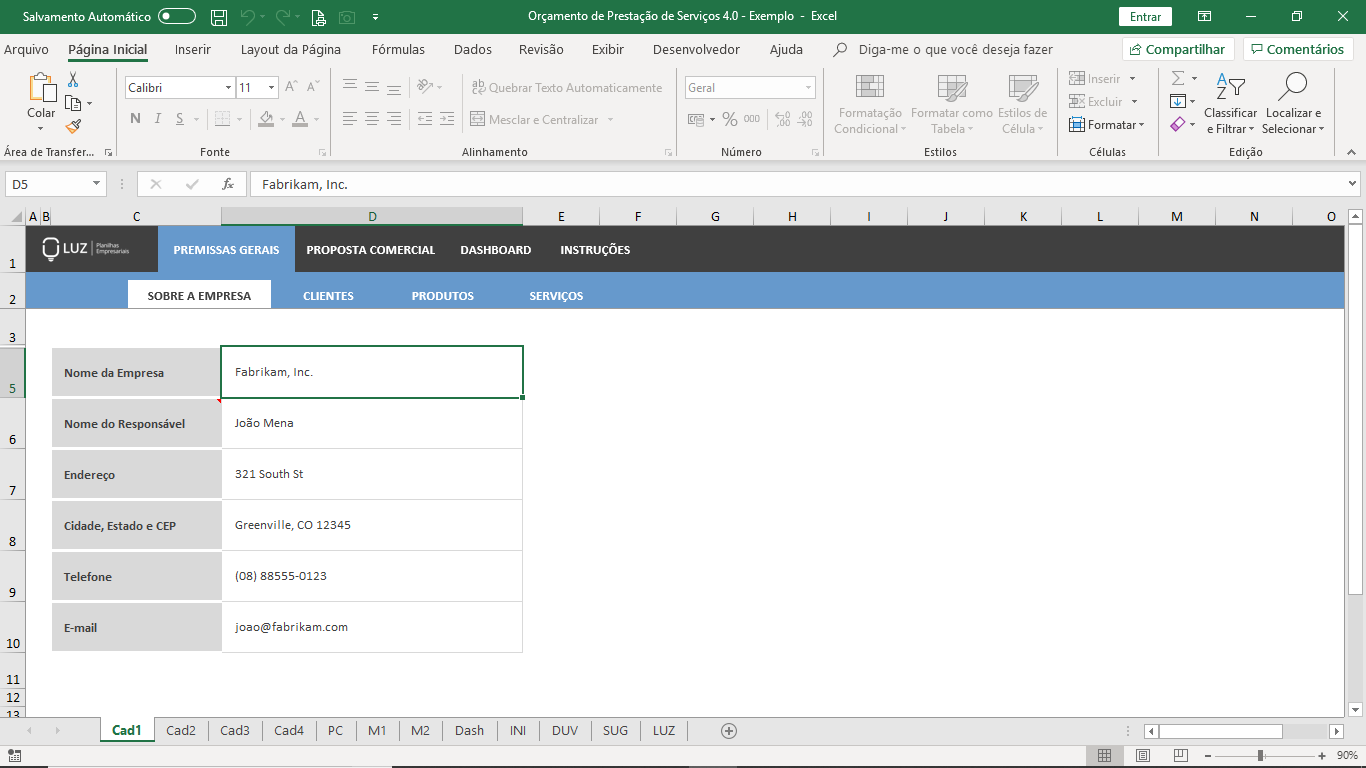Click the Decrease Font Size icon
Viewport: 1366px width, 768px height.
(x=314, y=88)
